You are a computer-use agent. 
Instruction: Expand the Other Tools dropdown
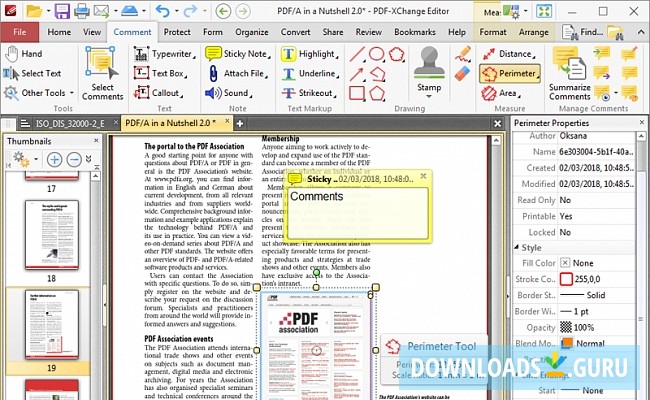pos(71,93)
